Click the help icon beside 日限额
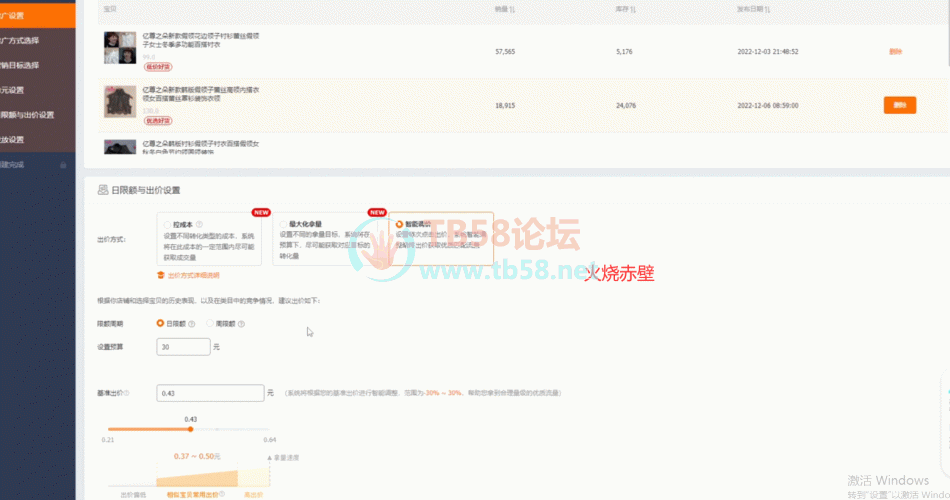This screenshot has height=500, width=950. (x=191, y=324)
